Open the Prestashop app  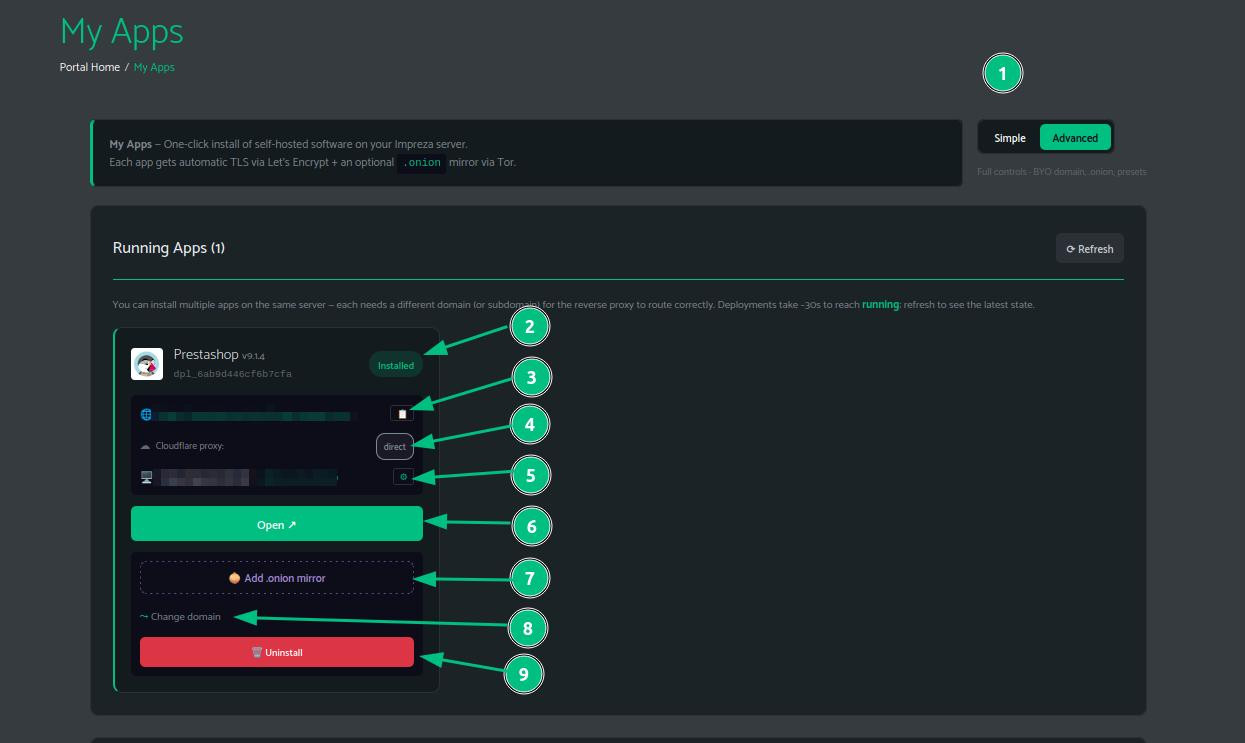(x=277, y=524)
